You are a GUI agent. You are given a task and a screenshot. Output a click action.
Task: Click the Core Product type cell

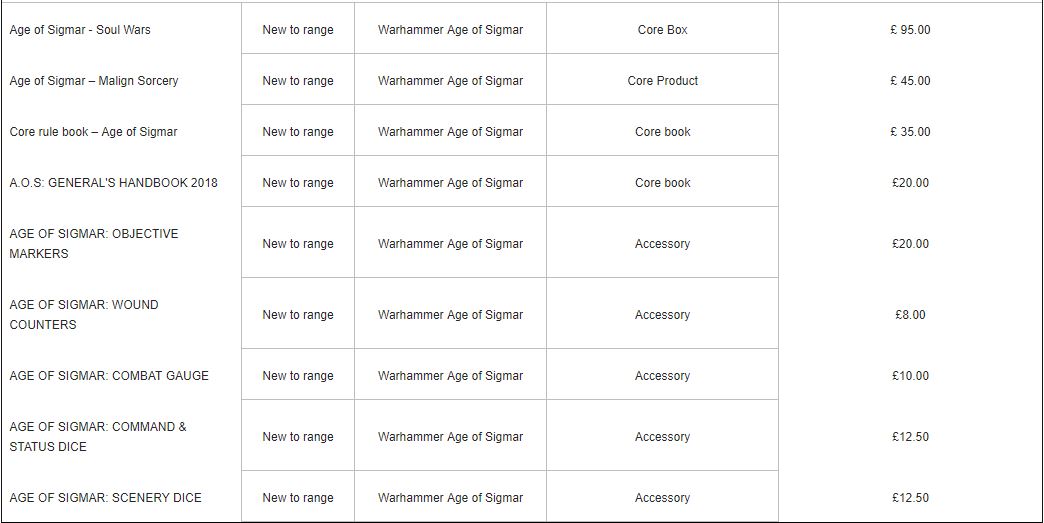[662, 81]
